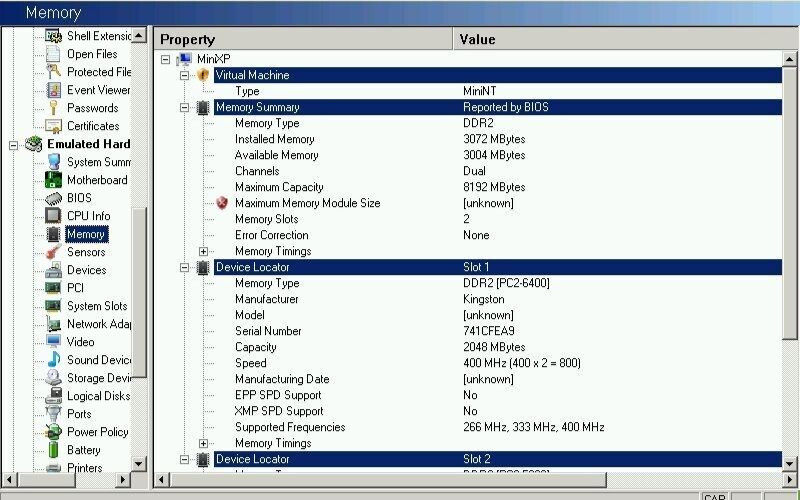The width and height of the screenshot is (800, 500).
Task: Open the Printers tree item
Action: (85, 467)
